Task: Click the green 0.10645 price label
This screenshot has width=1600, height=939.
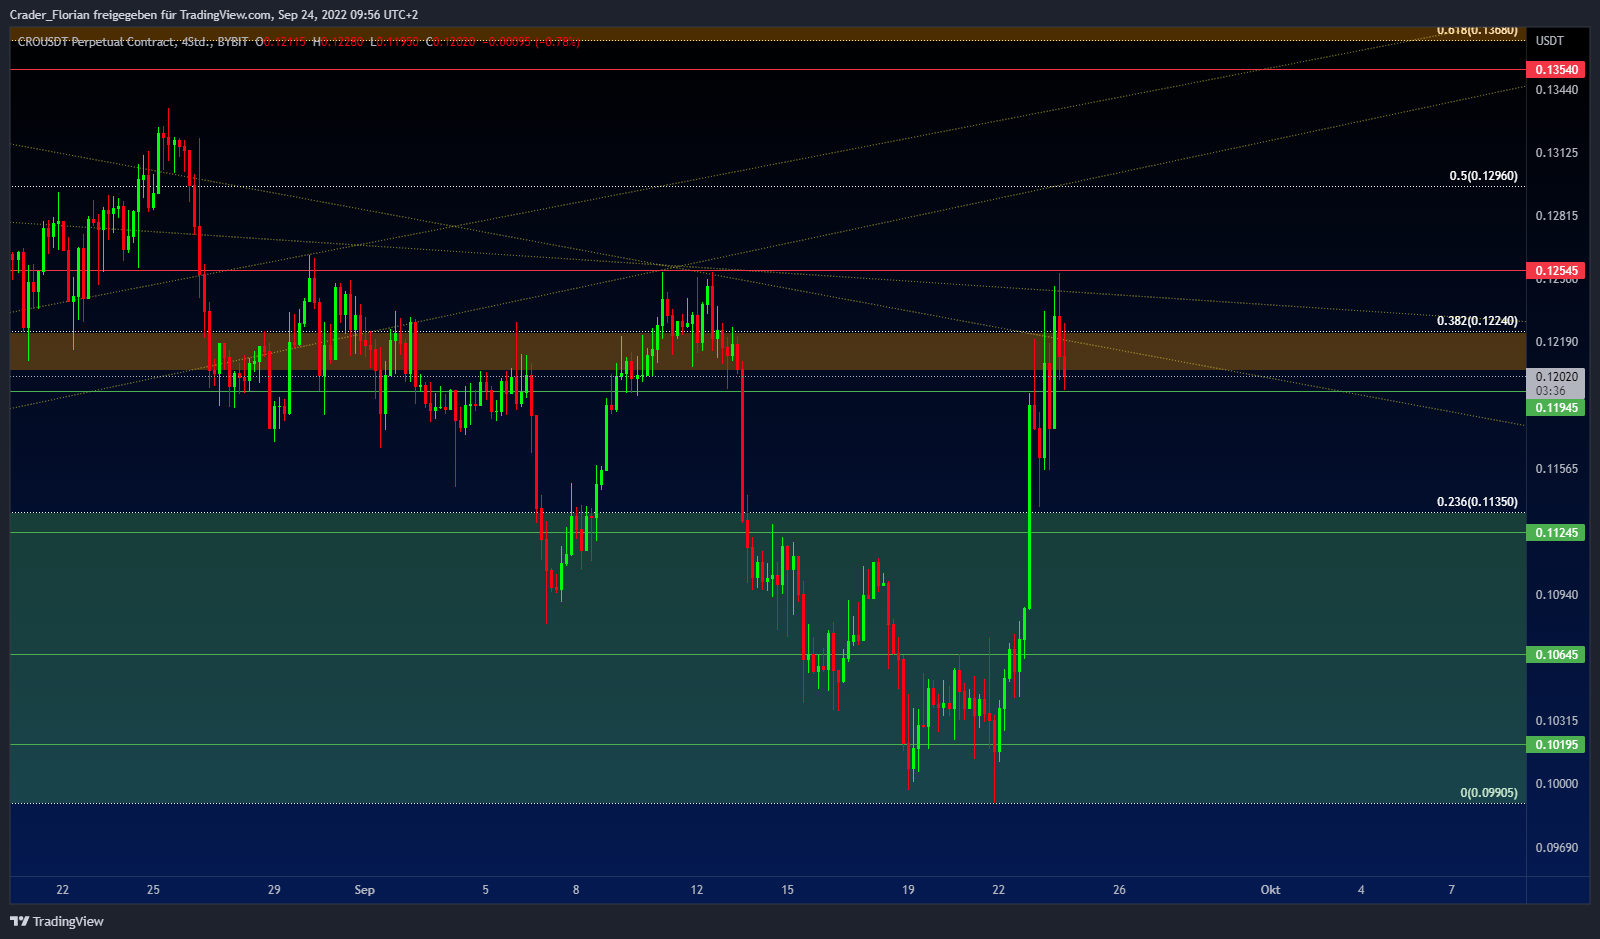Action: 1556,655
